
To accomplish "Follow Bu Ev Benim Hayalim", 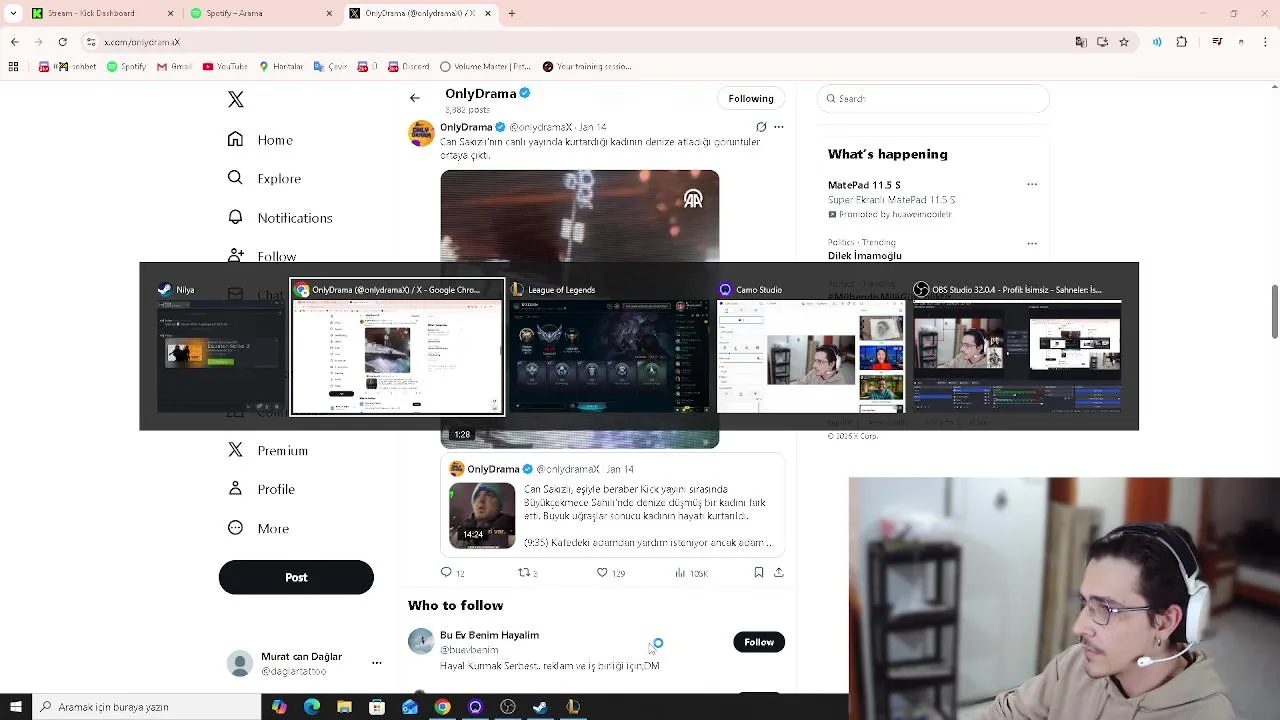I will pos(759,642).
